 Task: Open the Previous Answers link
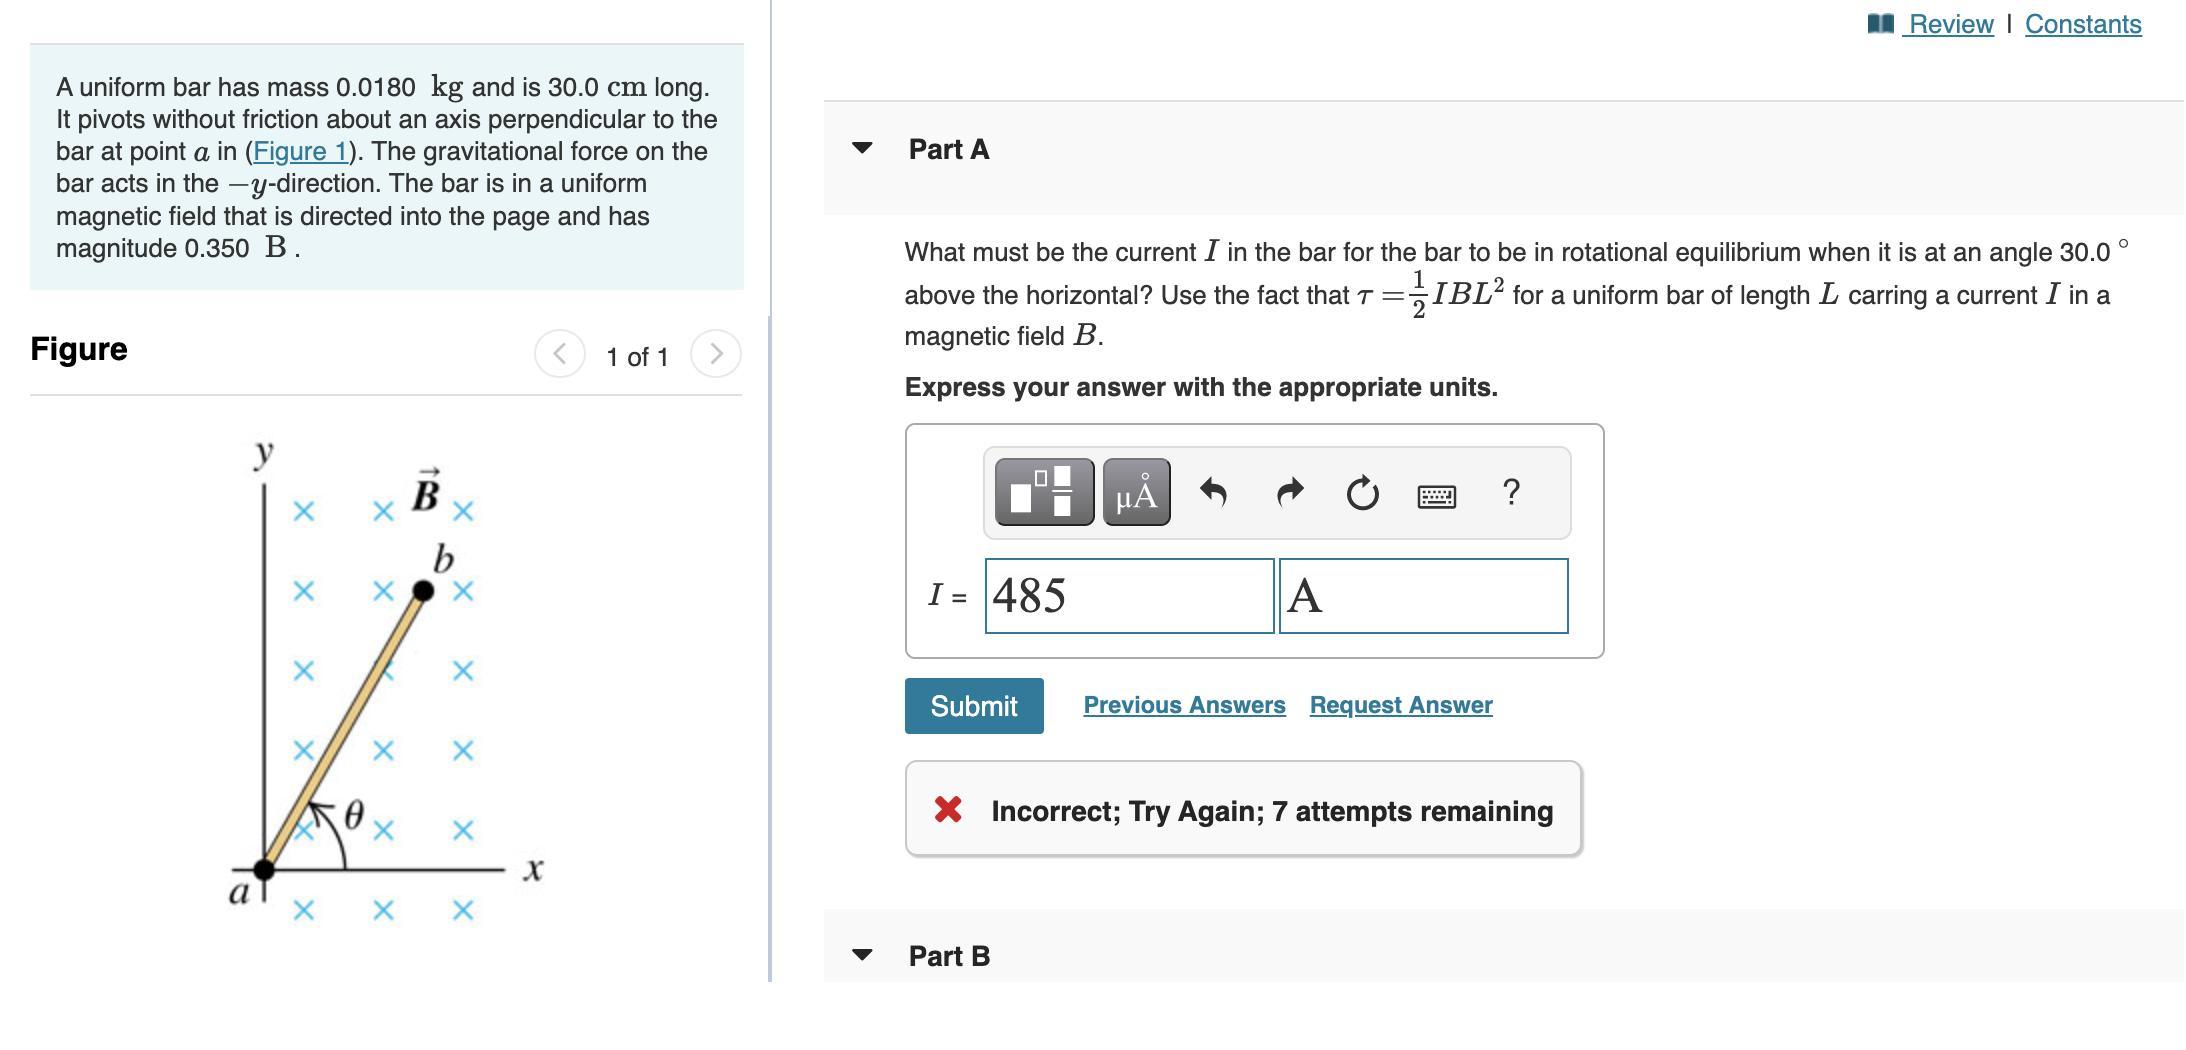pyautogui.click(x=1184, y=705)
